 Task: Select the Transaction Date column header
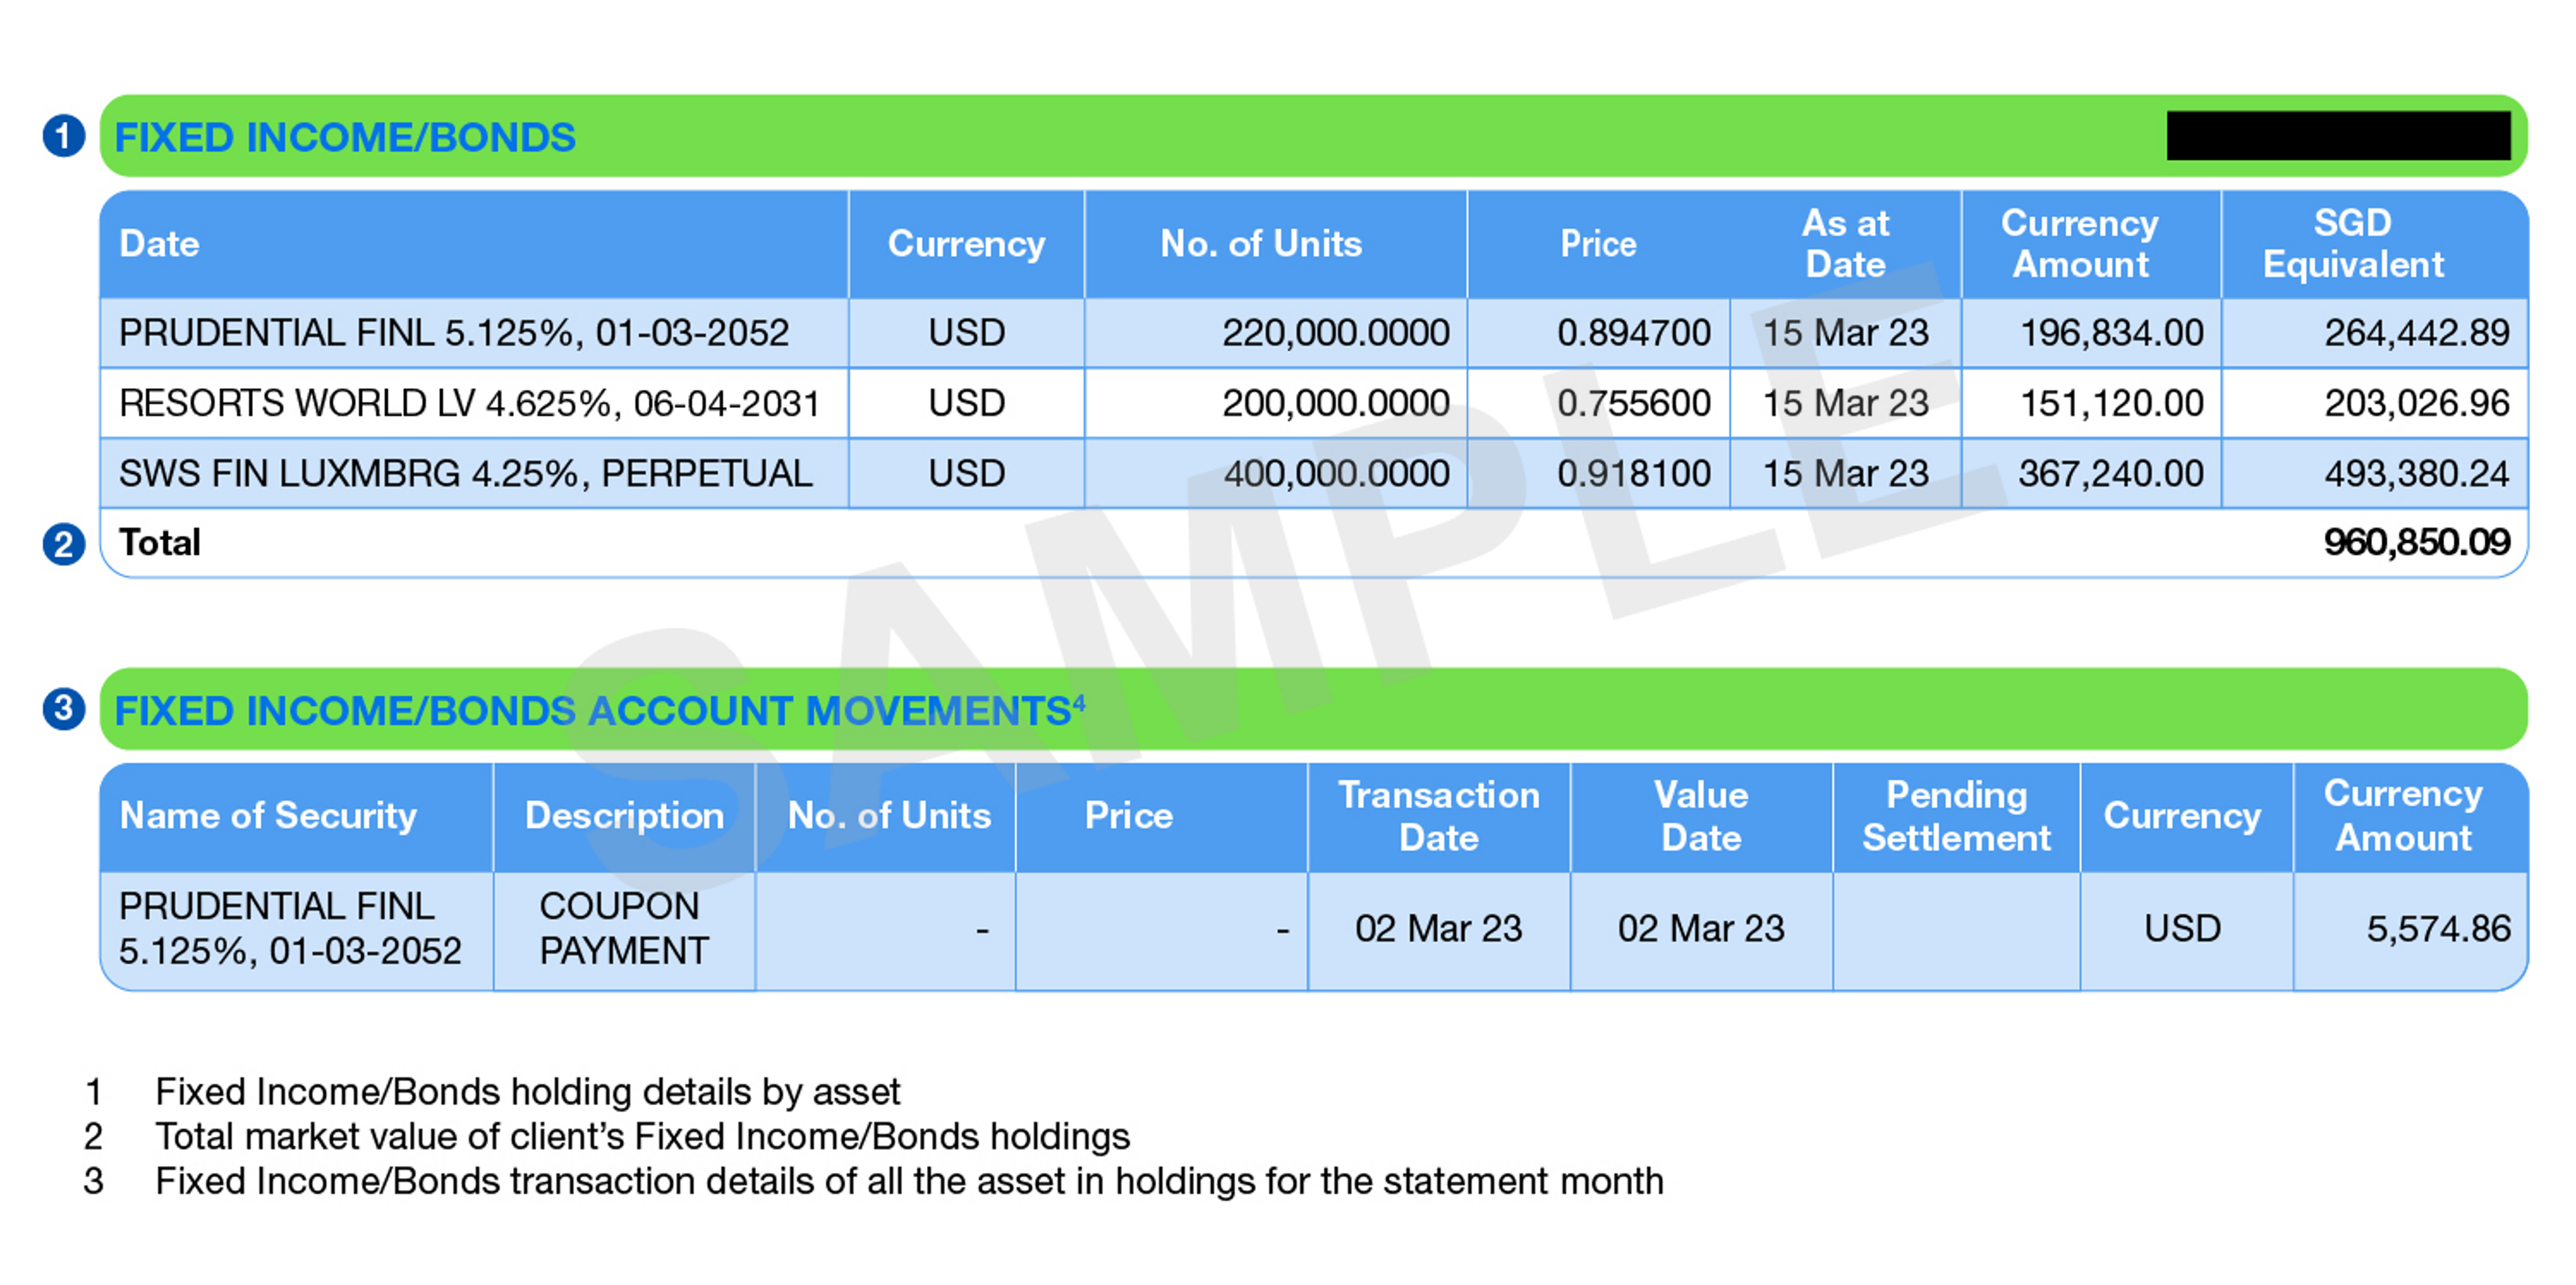pyautogui.click(x=1439, y=816)
